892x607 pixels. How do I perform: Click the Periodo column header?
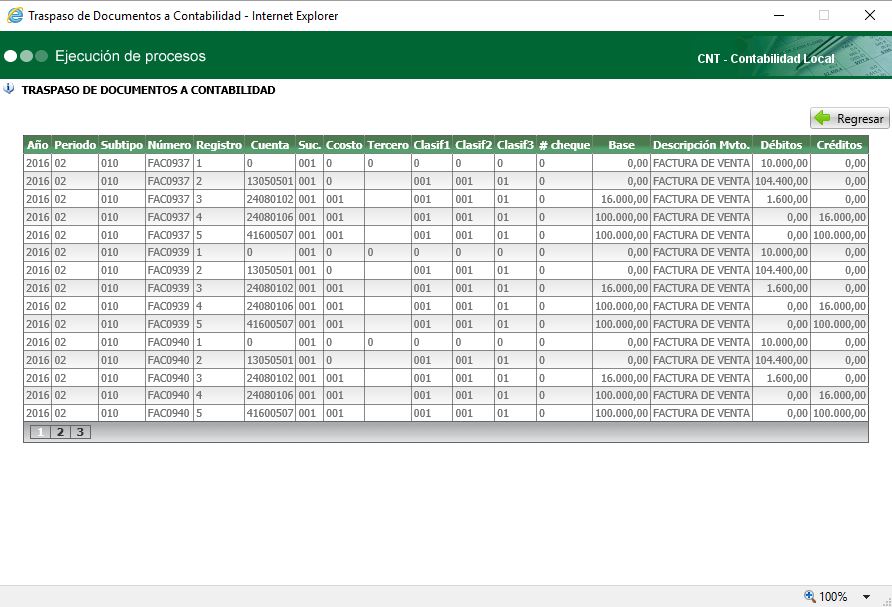75,145
